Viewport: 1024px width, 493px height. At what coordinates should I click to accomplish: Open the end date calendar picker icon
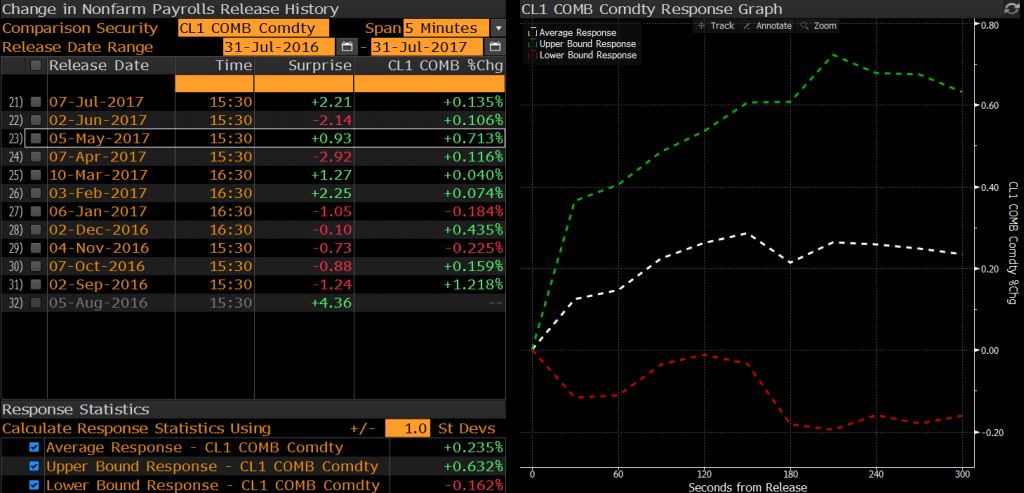coord(495,47)
